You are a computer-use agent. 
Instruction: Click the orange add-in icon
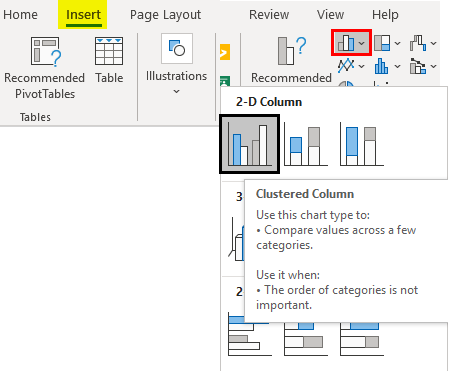coord(225,52)
